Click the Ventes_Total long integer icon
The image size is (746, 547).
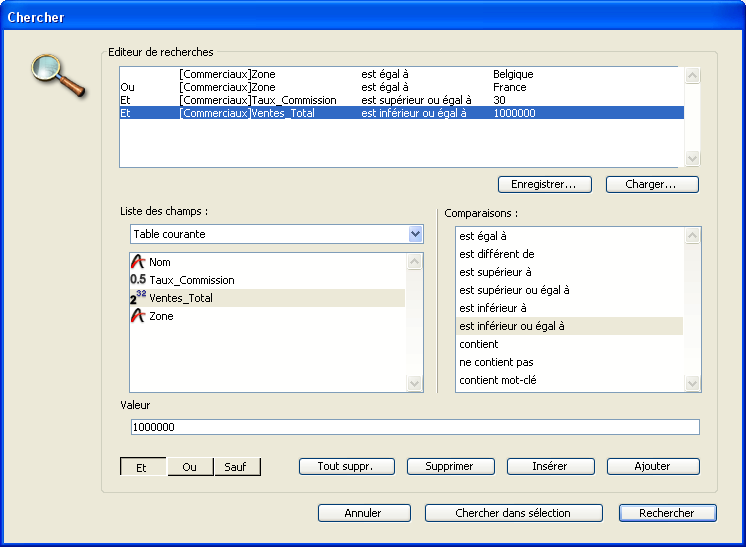tap(138, 298)
